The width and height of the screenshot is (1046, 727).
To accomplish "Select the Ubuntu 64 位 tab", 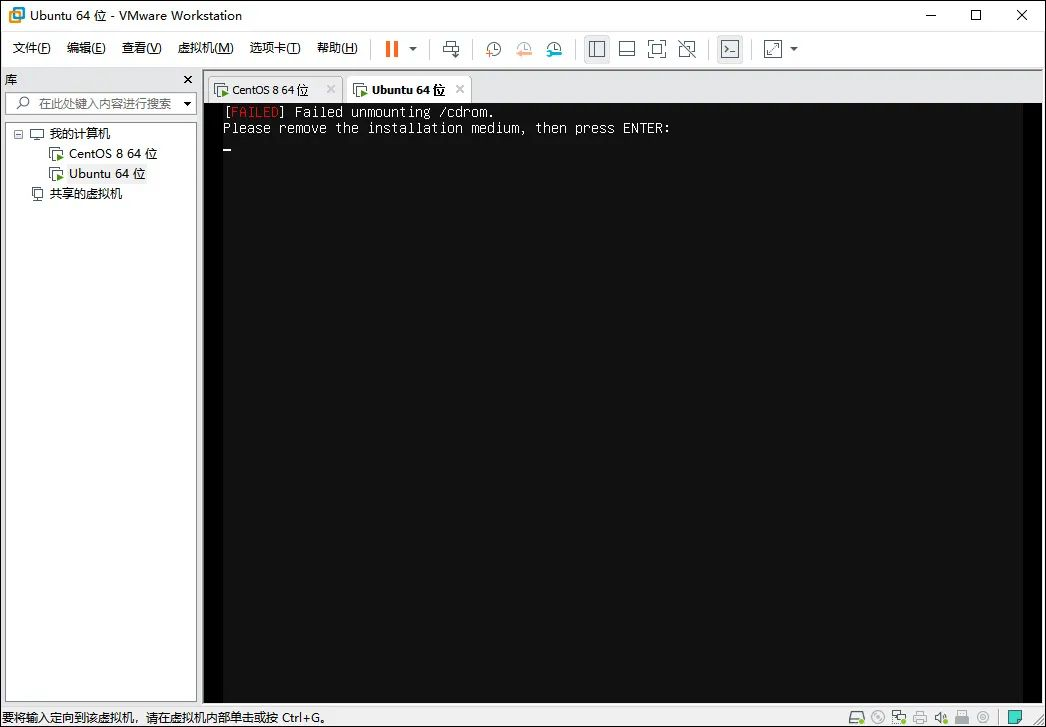I will coord(408,90).
